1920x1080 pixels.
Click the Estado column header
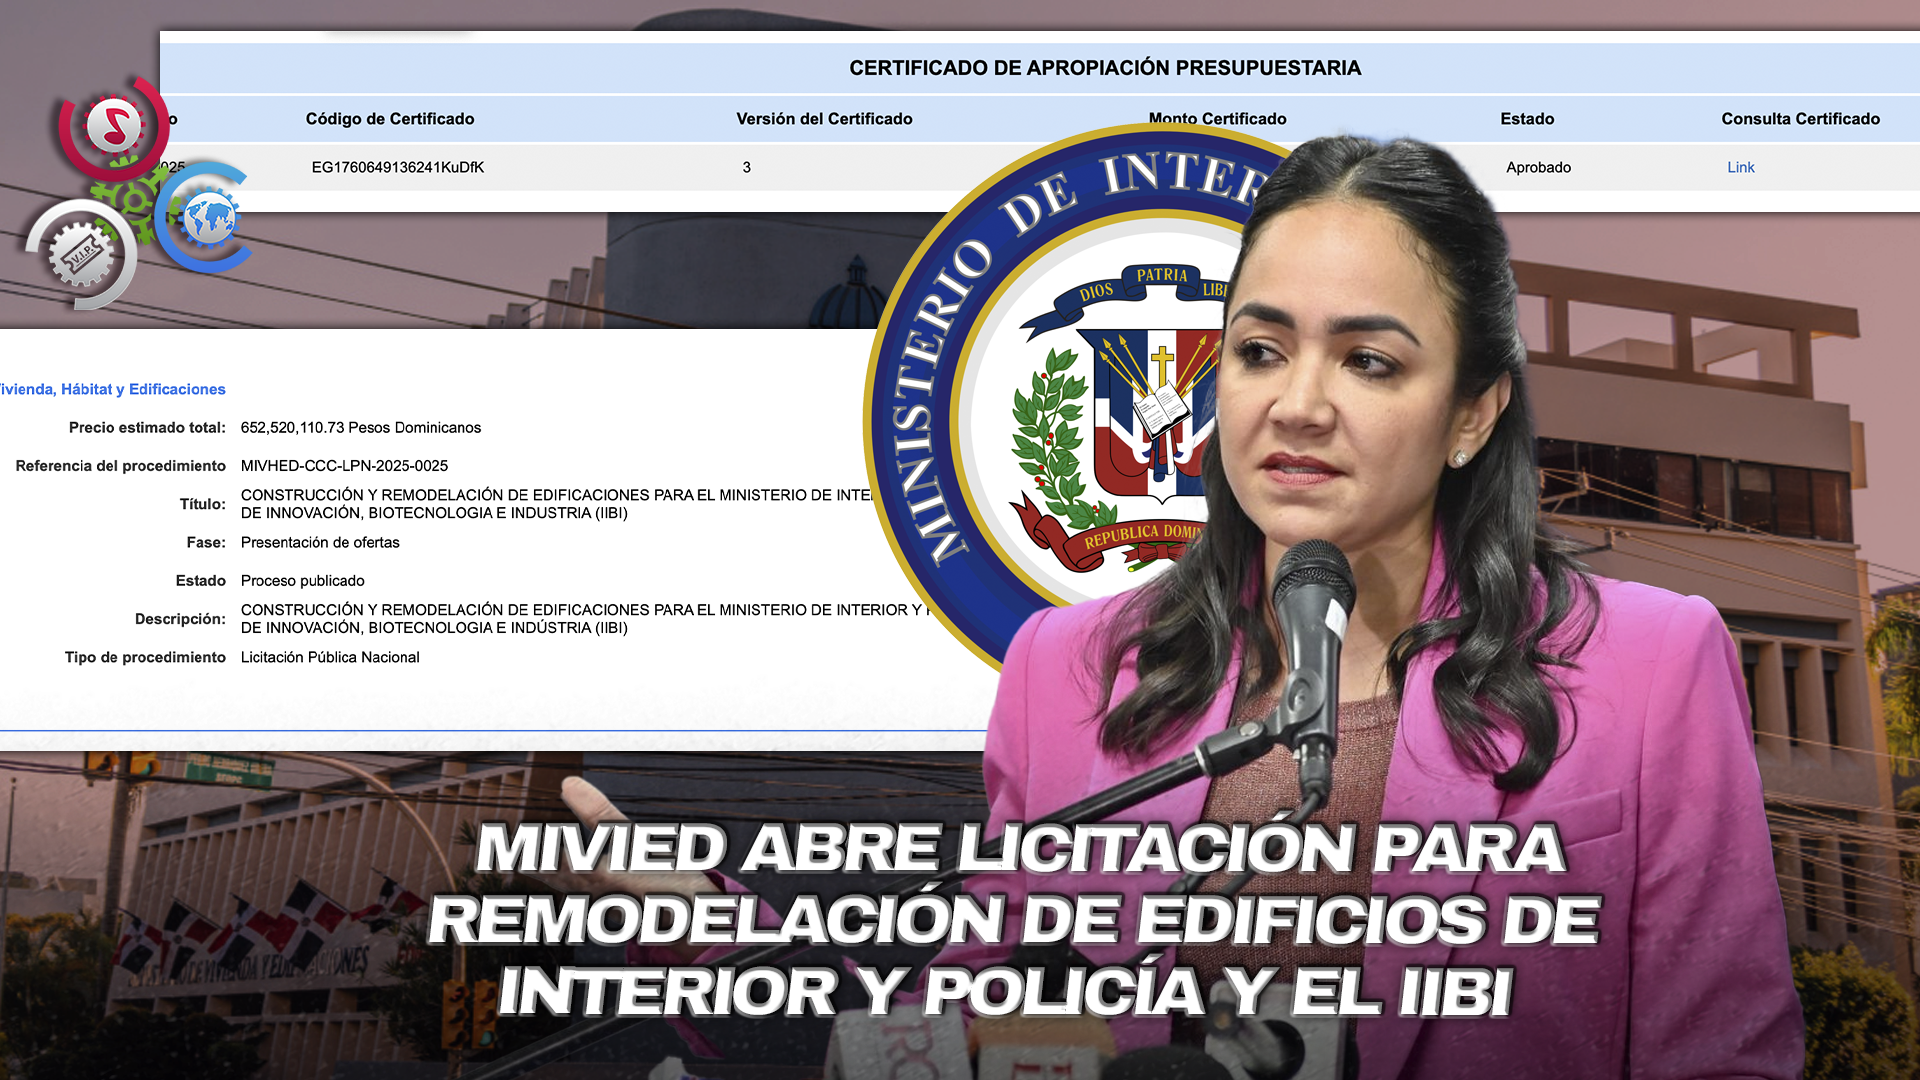pos(1527,119)
